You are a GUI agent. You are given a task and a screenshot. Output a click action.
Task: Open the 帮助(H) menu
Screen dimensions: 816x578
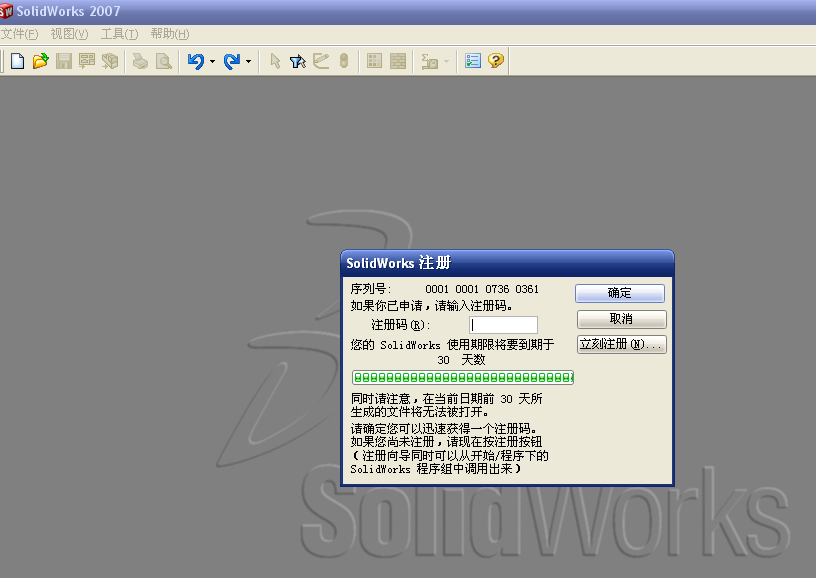point(170,34)
